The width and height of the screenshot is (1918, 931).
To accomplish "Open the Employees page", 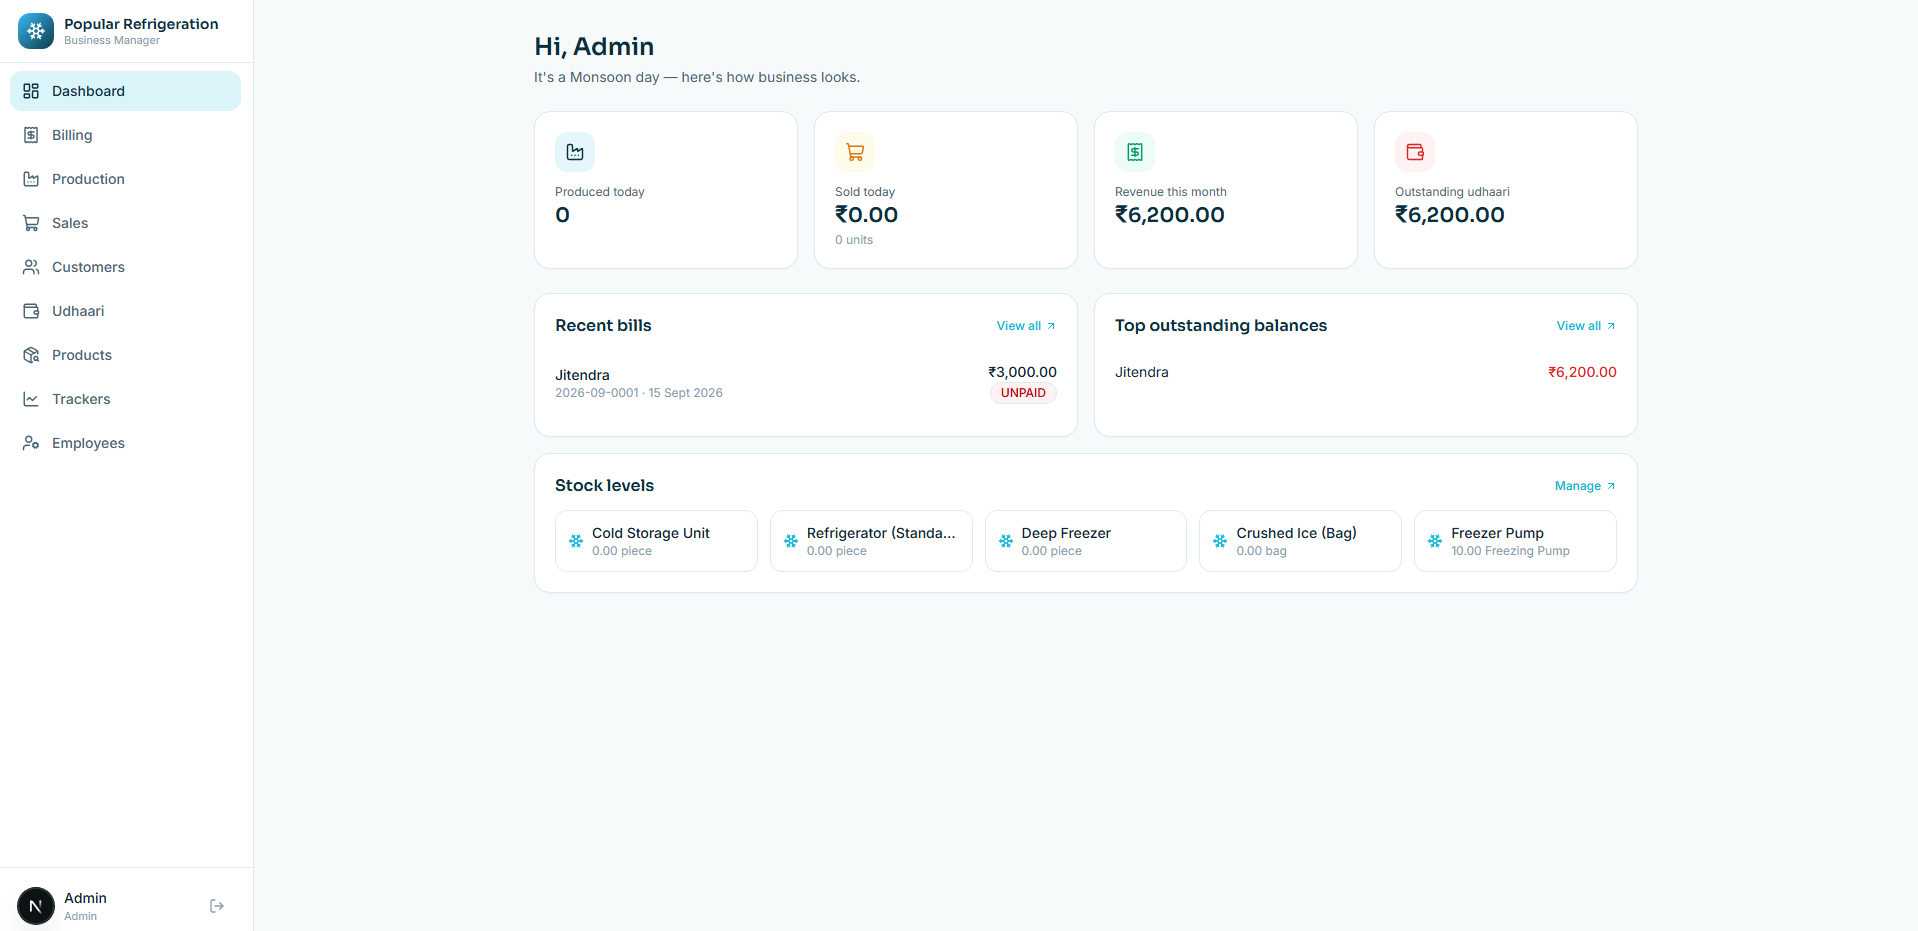I will tap(125, 443).
